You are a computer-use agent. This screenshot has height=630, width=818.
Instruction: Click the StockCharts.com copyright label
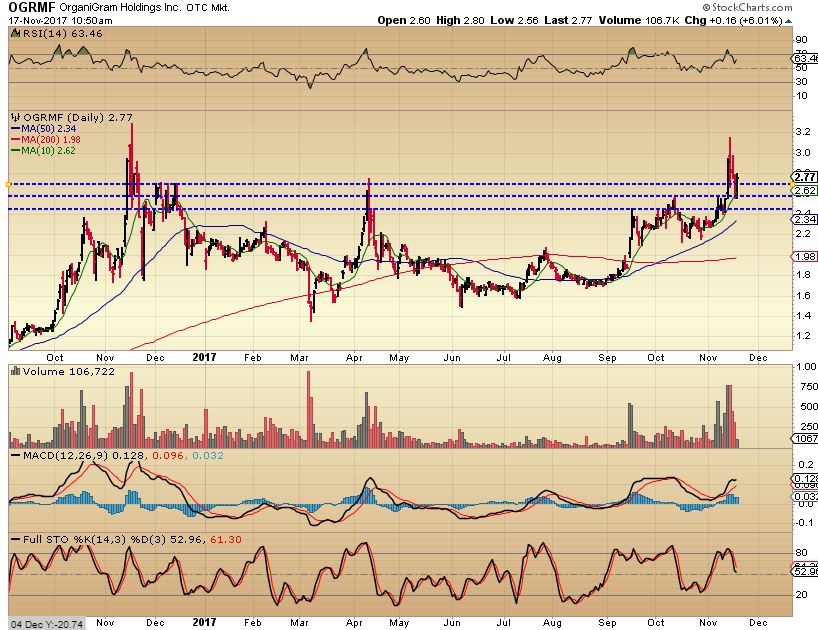tap(747, 7)
